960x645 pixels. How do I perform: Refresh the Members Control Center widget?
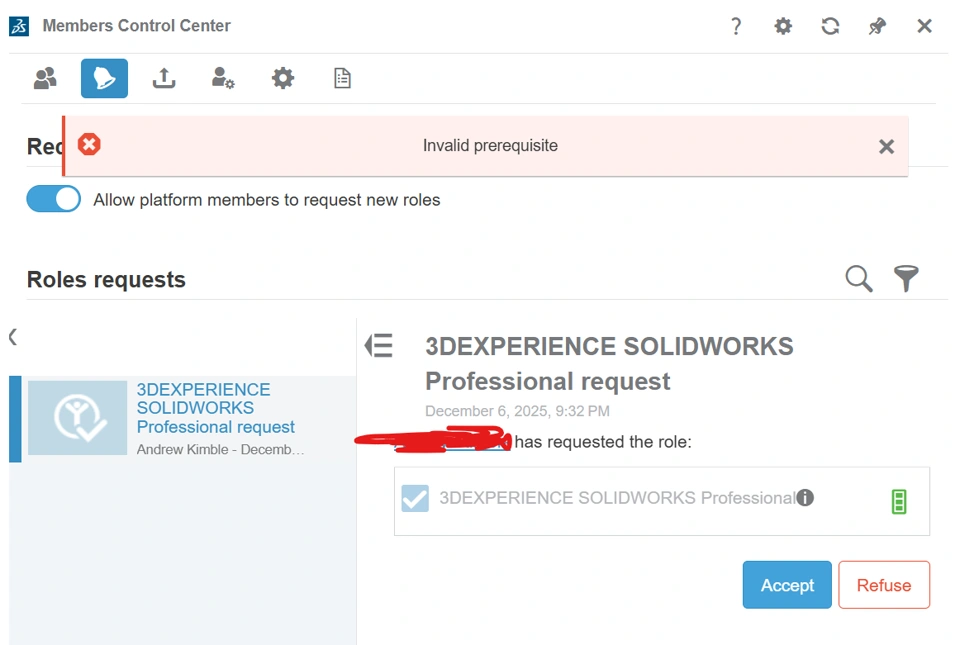830,26
